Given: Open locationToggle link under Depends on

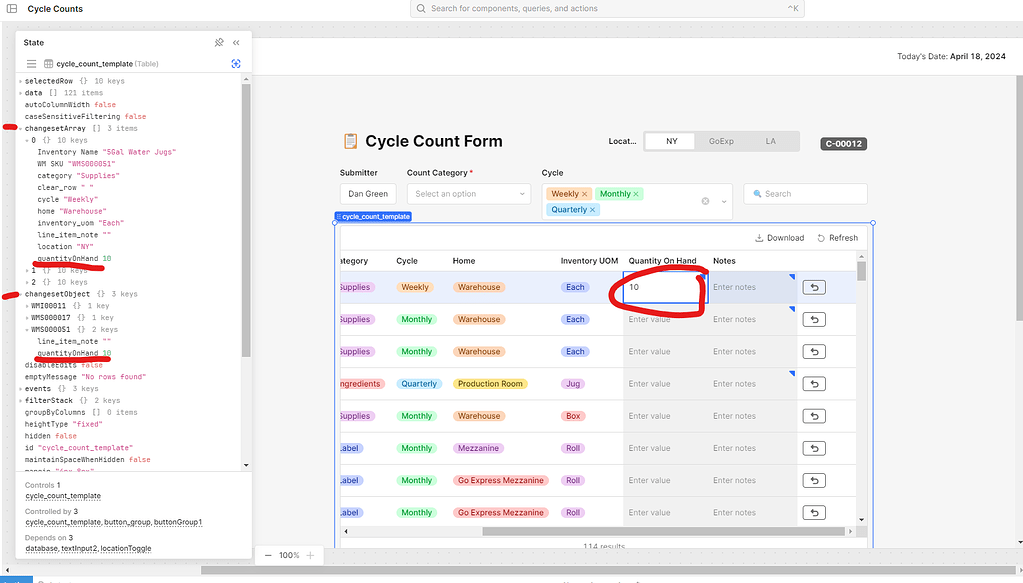Looking at the screenshot, I should (126, 549).
